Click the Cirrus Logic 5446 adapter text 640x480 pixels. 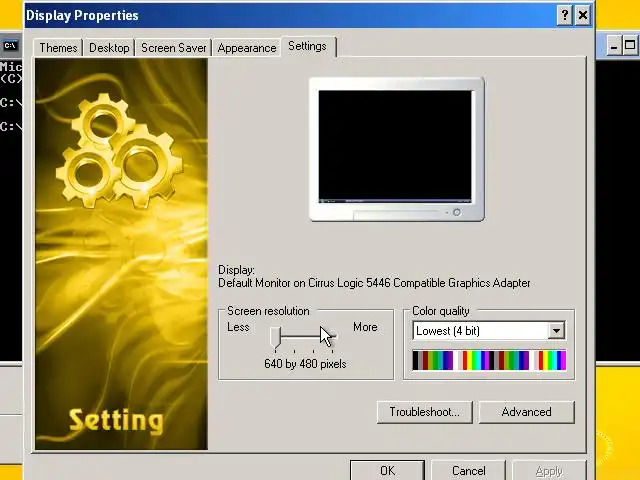coord(374,283)
